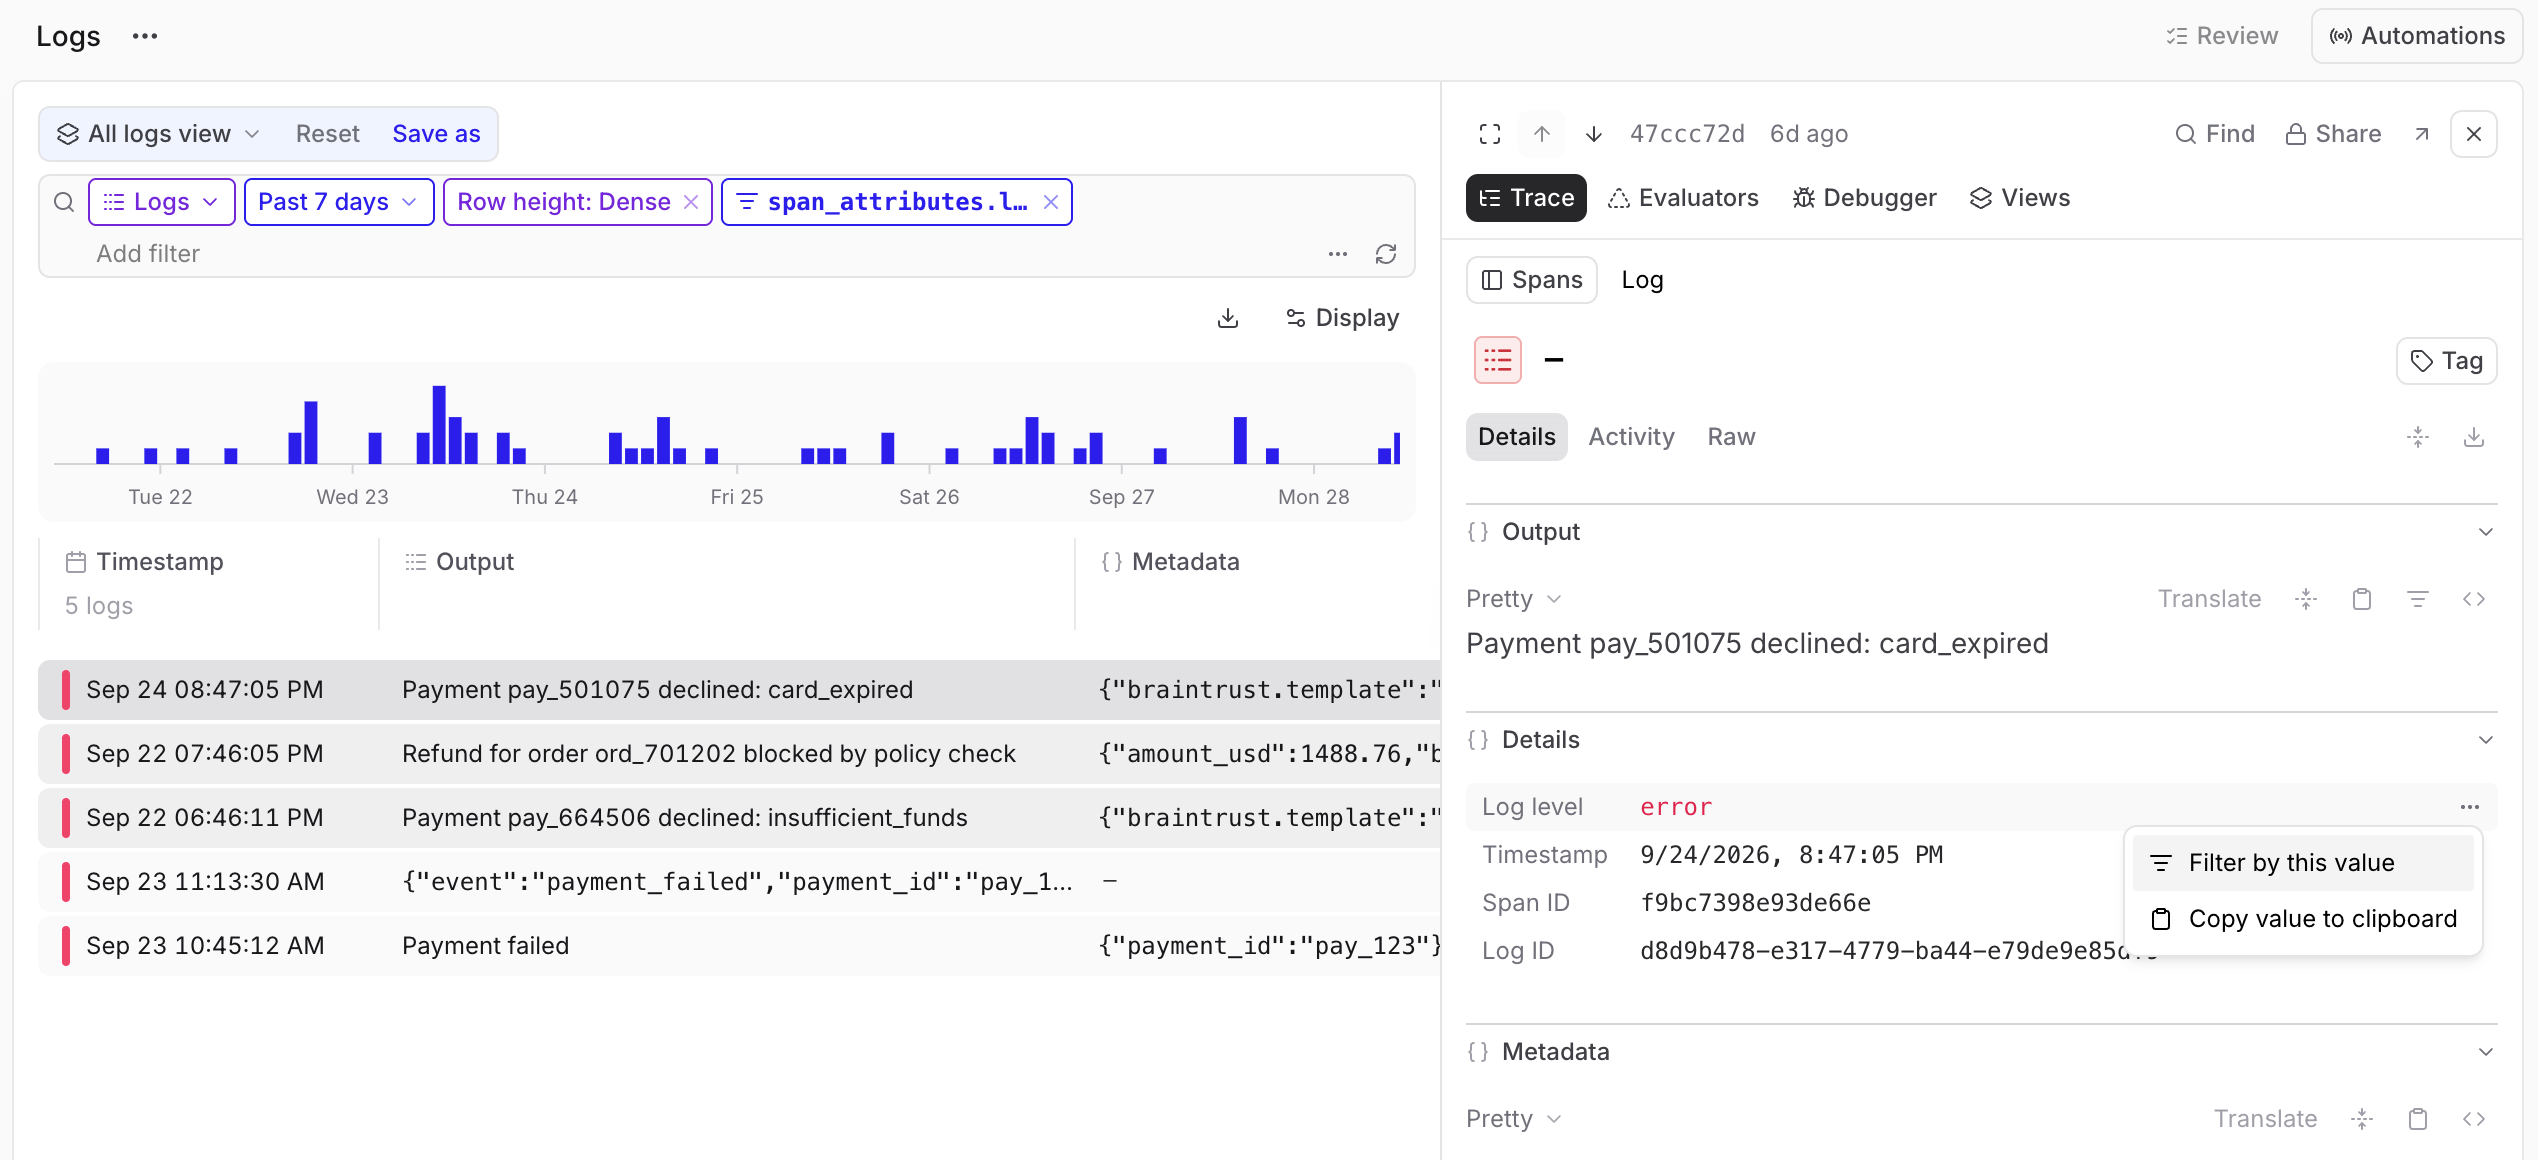This screenshot has width=2538, height=1160.
Task: Select the Activity tab
Action: tap(1631, 437)
